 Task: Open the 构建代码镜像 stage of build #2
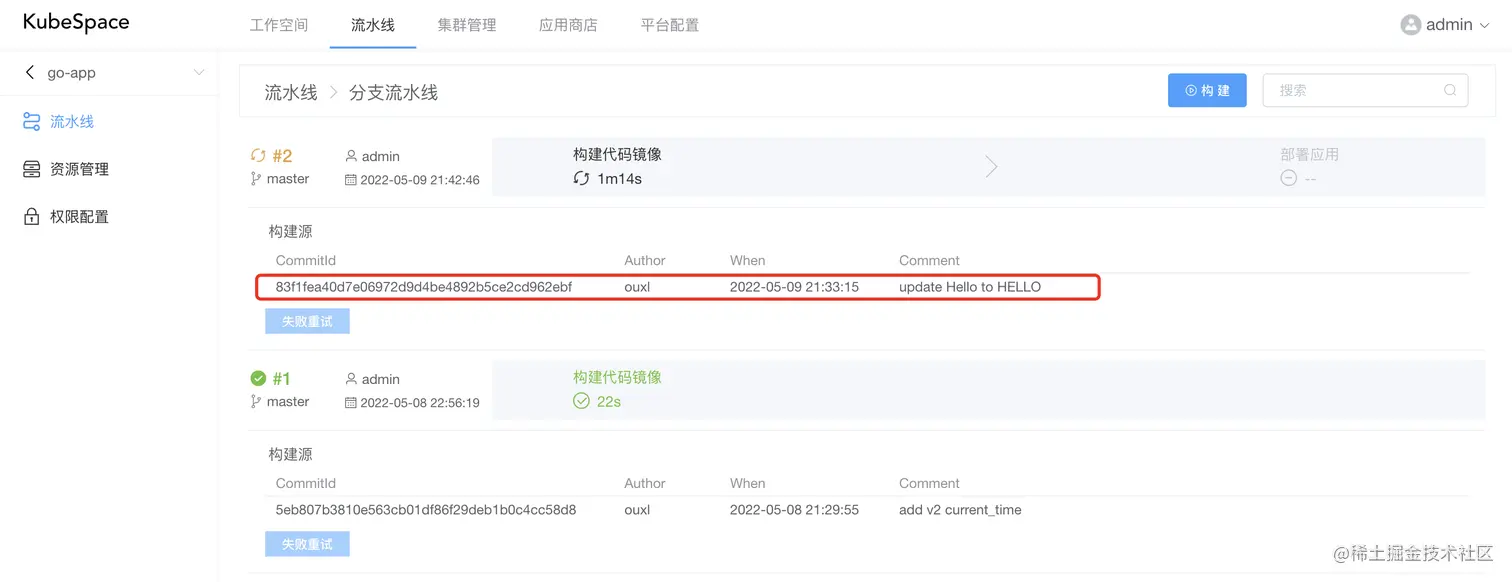(617, 154)
